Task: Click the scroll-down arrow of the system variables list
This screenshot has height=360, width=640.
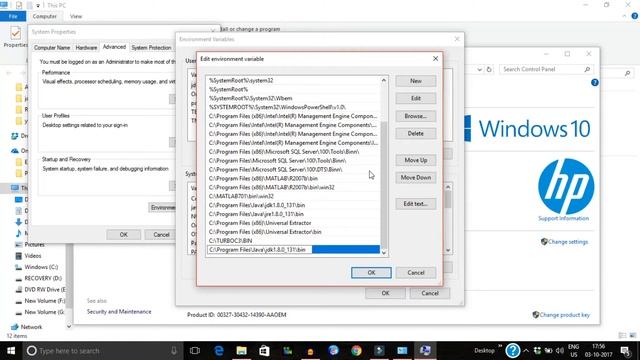Action: click(448, 250)
